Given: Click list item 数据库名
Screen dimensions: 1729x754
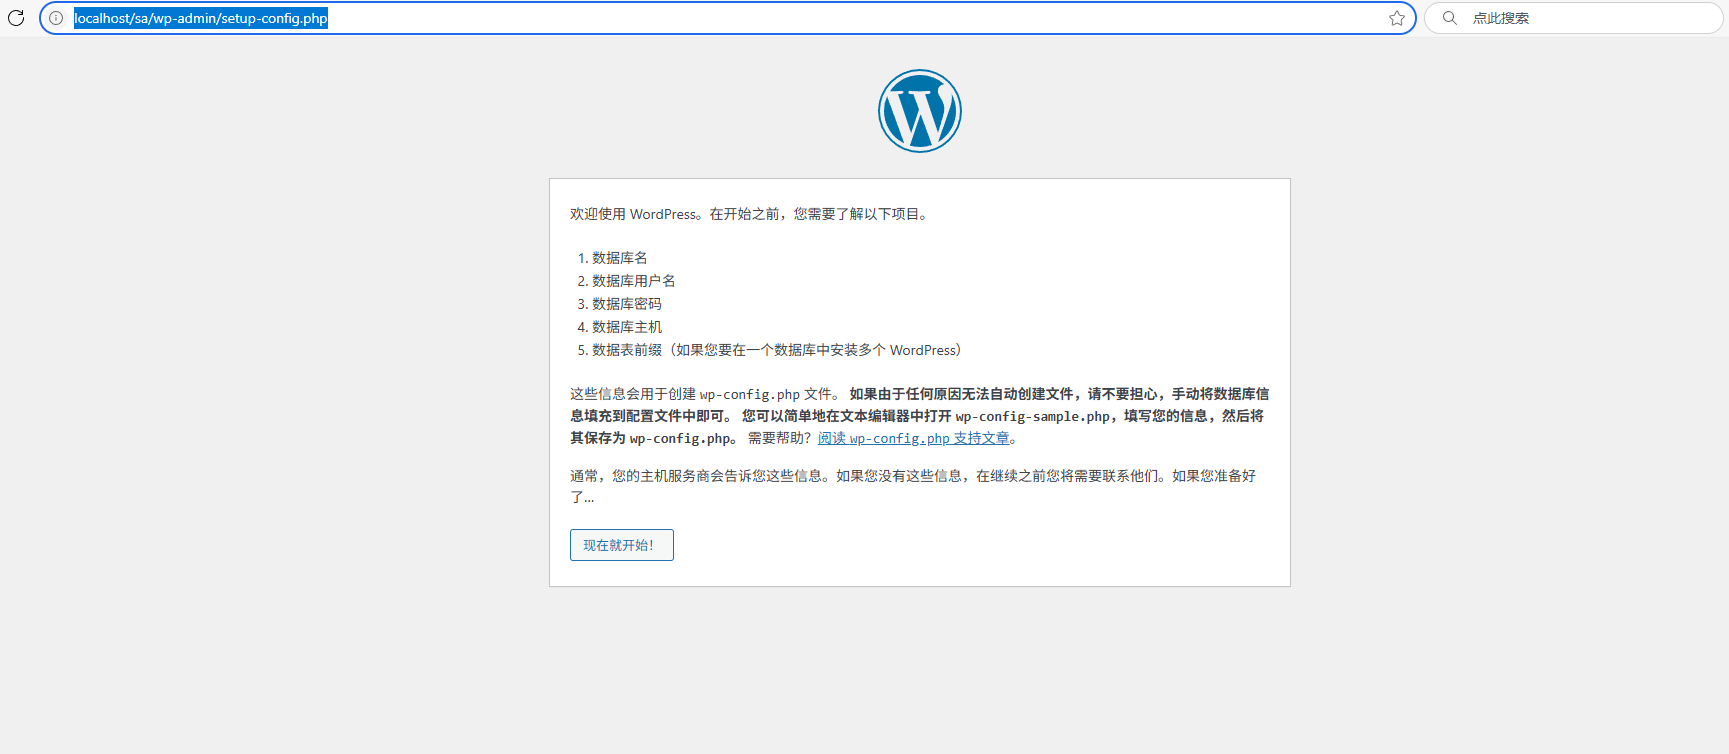Looking at the screenshot, I should click(x=620, y=258).
